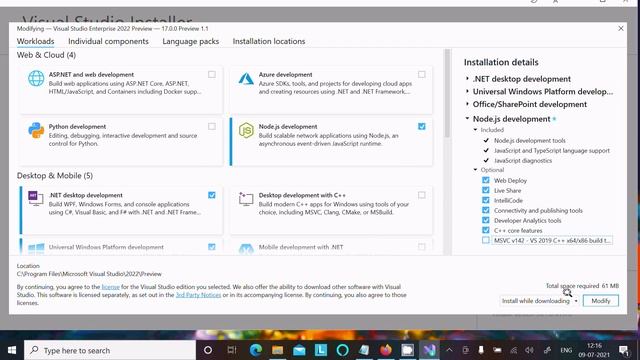Click the Mobile development with .NET icon
Image resolution: width=640 pixels, height=360 pixels.
click(x=246, y=248)
